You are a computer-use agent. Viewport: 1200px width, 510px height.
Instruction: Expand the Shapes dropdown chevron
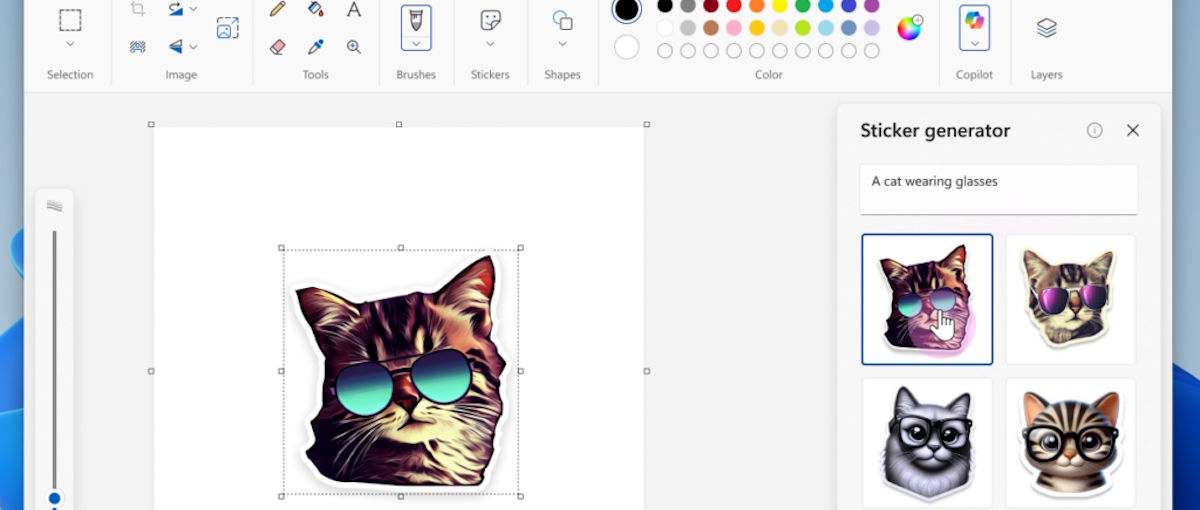(x=563, y=44)
